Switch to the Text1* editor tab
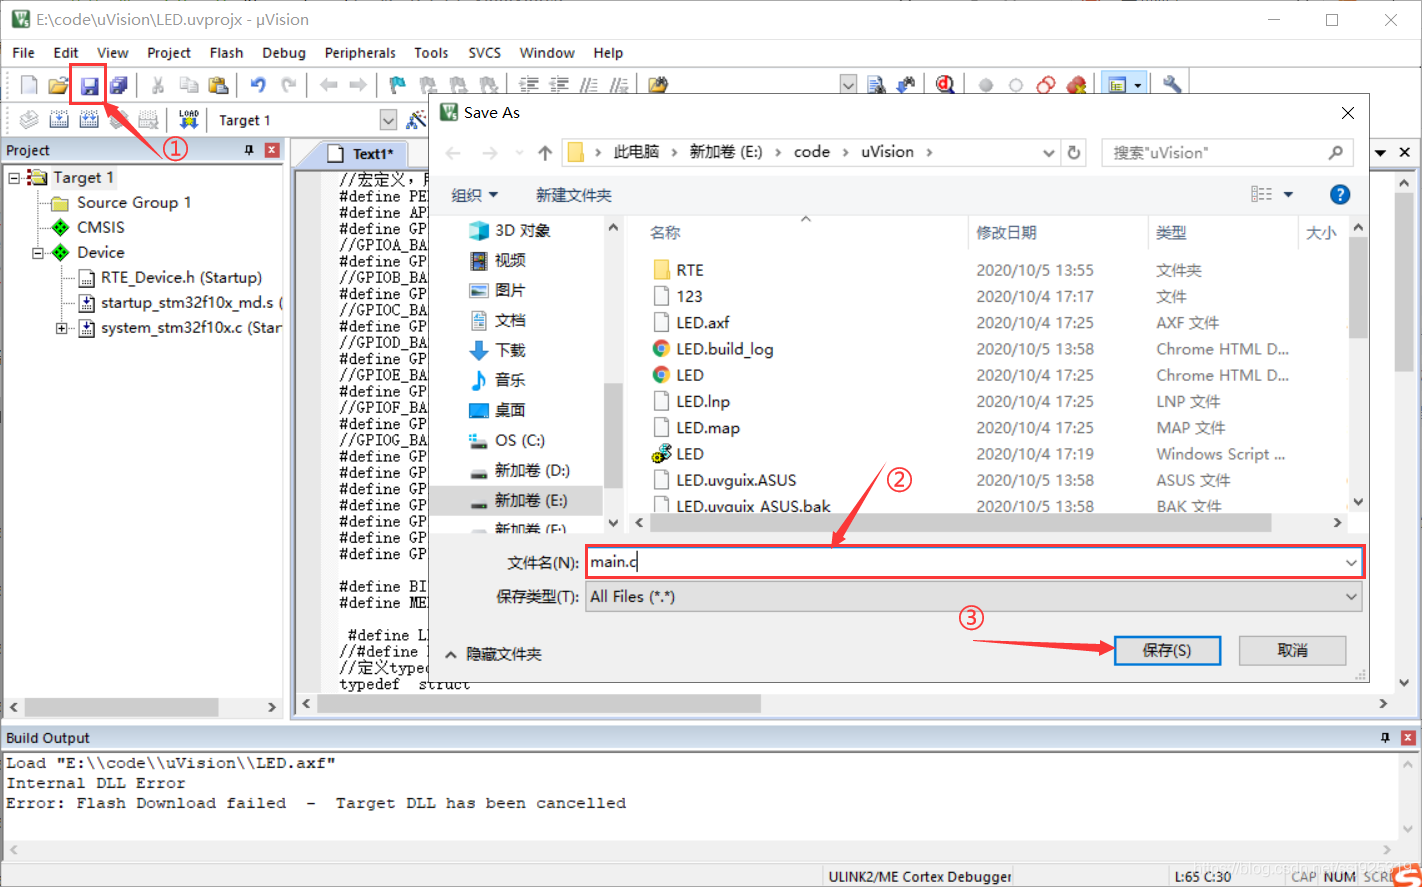The height and width of the screenshot is (887, 1422). (370, 154)
